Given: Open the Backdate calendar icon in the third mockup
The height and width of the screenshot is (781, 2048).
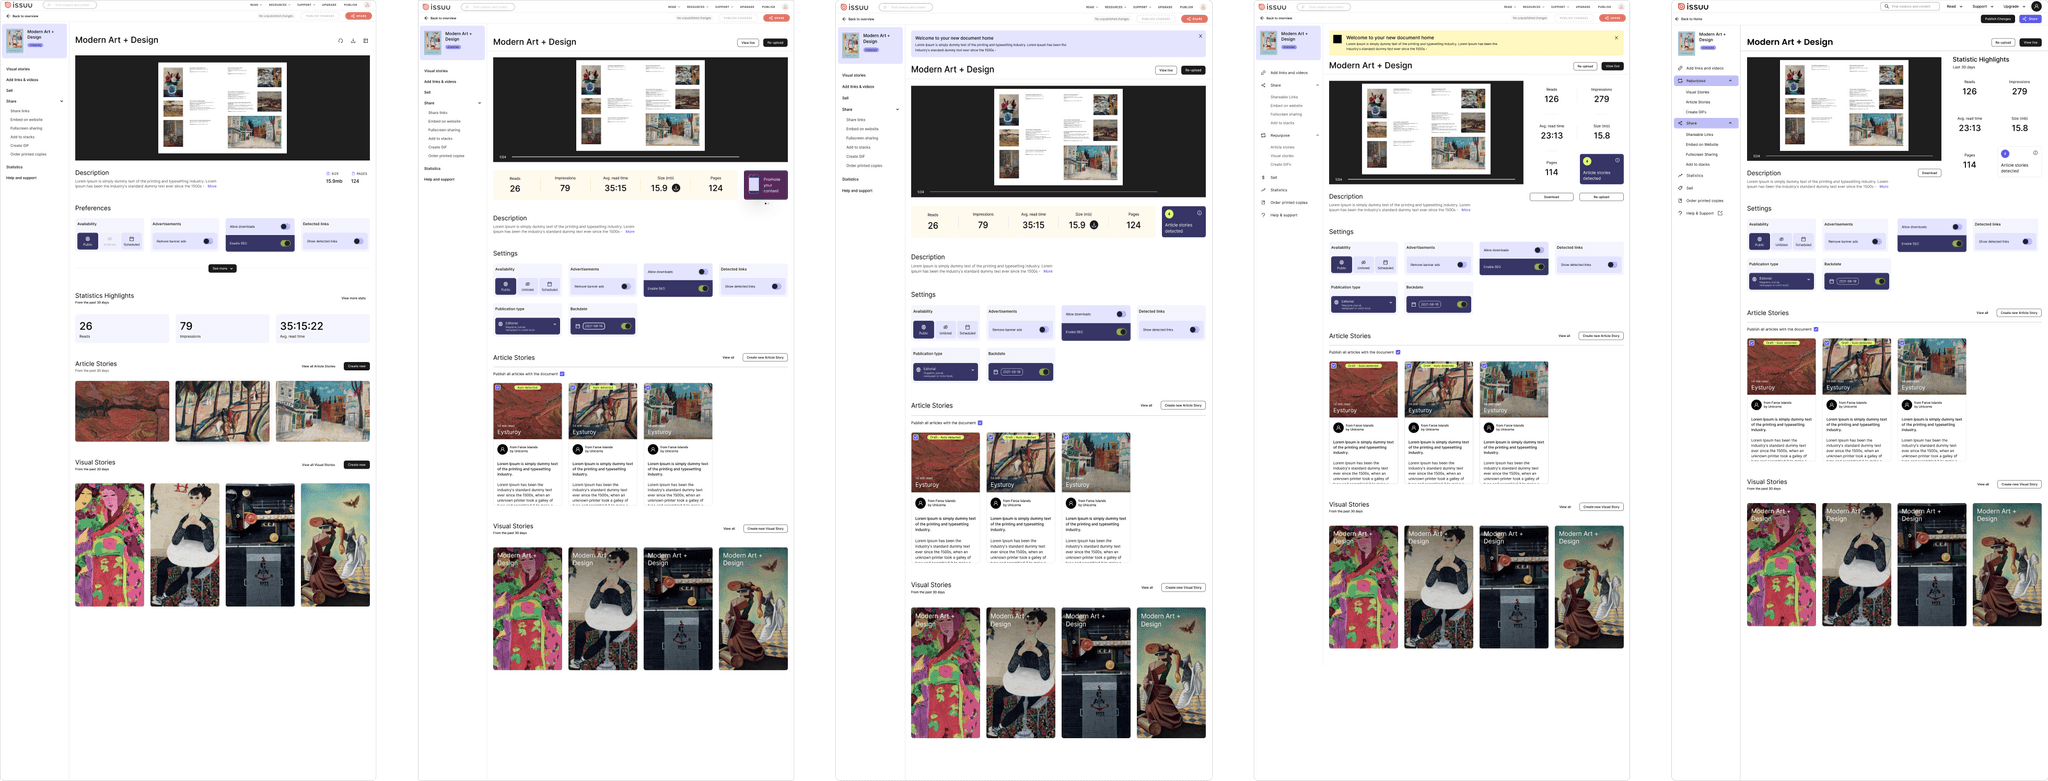Looking at the screenshot, I should [996, 372].
